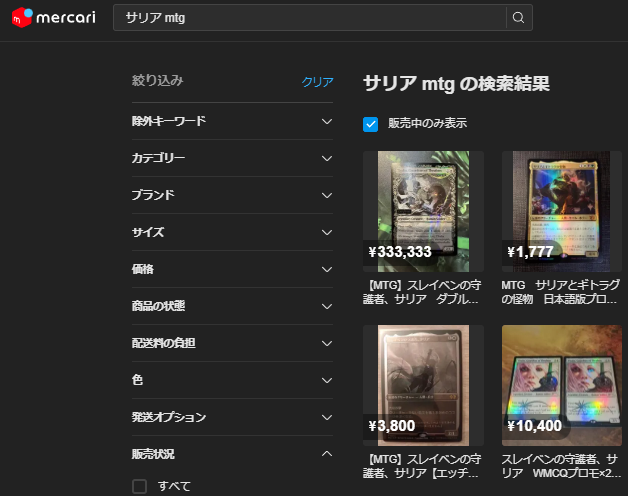Expand the 色 filter section
The height and width of the screenshot is (496, 628).
click(232, 380)
